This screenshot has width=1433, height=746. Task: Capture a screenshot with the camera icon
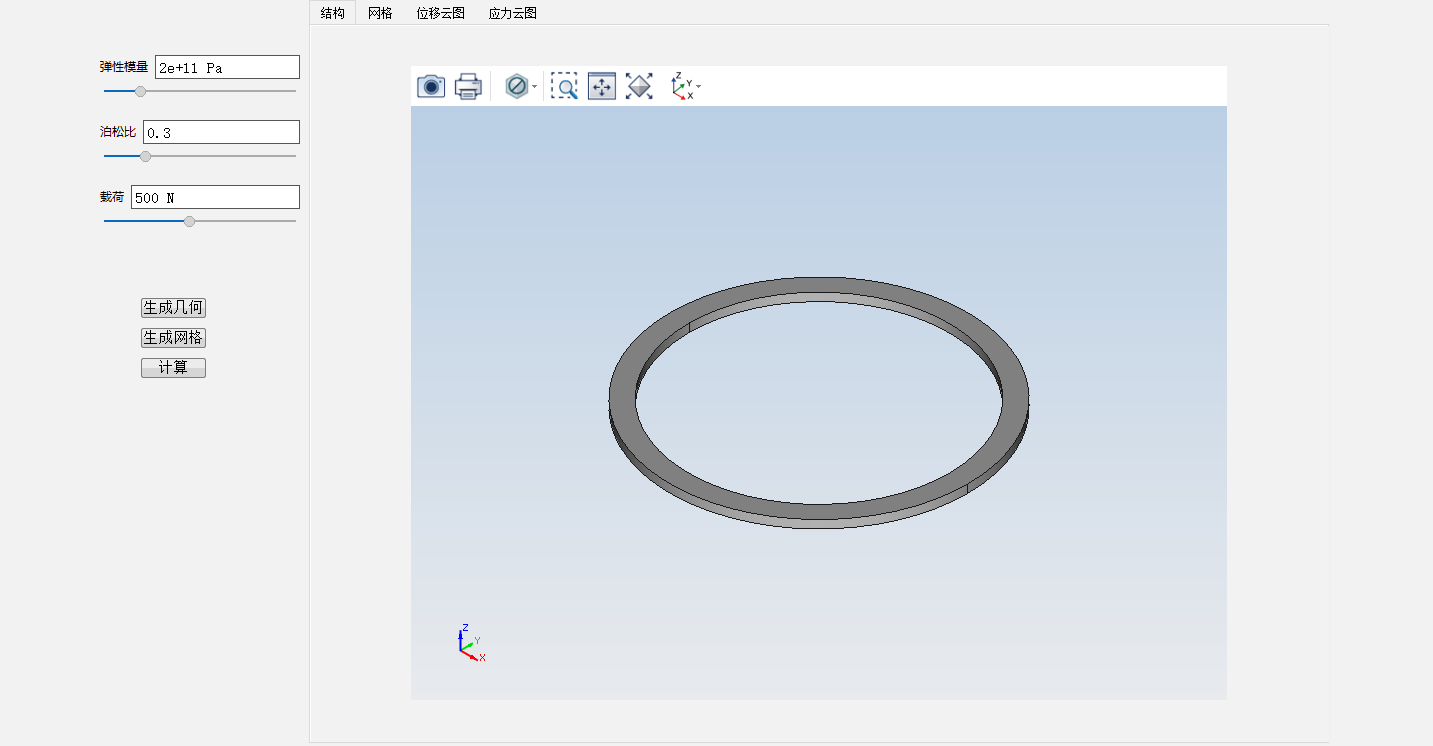[x=431, y=86]
